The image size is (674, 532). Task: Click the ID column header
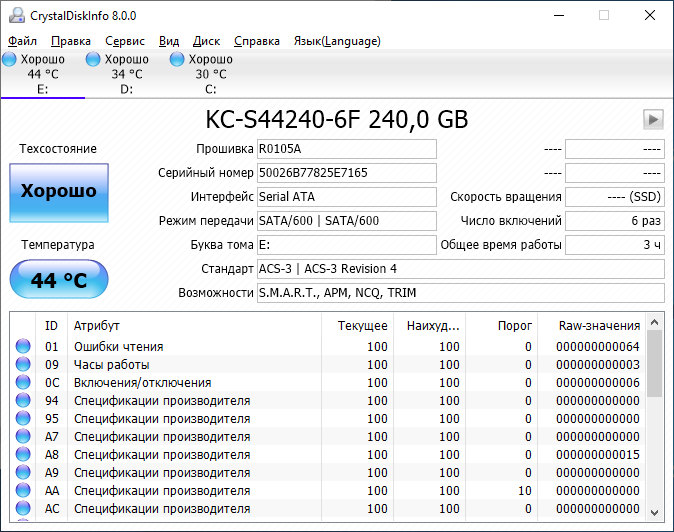(51, 326)
